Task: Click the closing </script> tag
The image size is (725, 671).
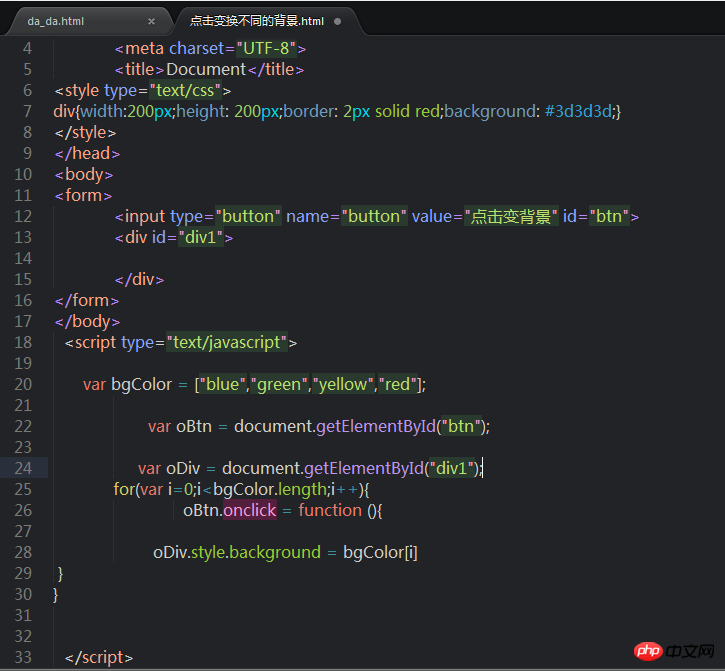Action: click(99, 658)
